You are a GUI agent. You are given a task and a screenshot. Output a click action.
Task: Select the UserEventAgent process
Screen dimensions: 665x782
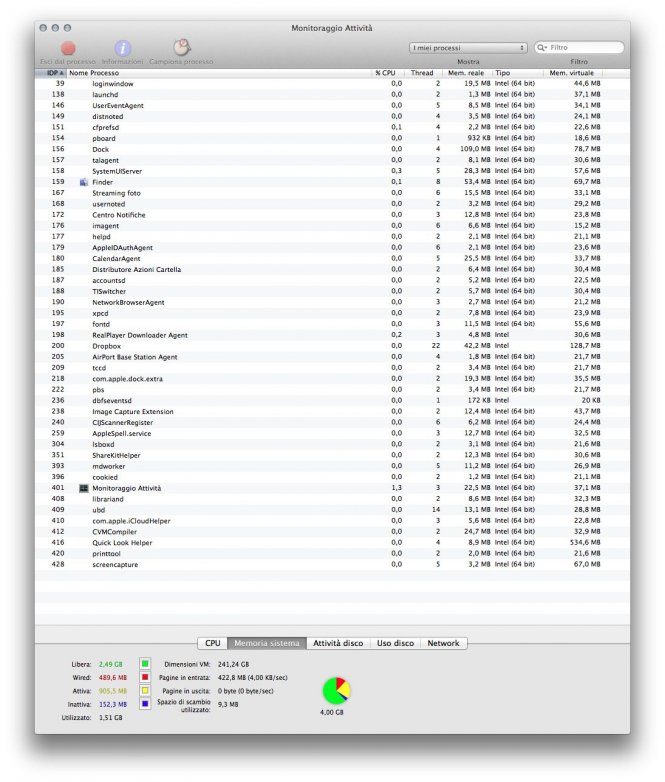point(332,106)
